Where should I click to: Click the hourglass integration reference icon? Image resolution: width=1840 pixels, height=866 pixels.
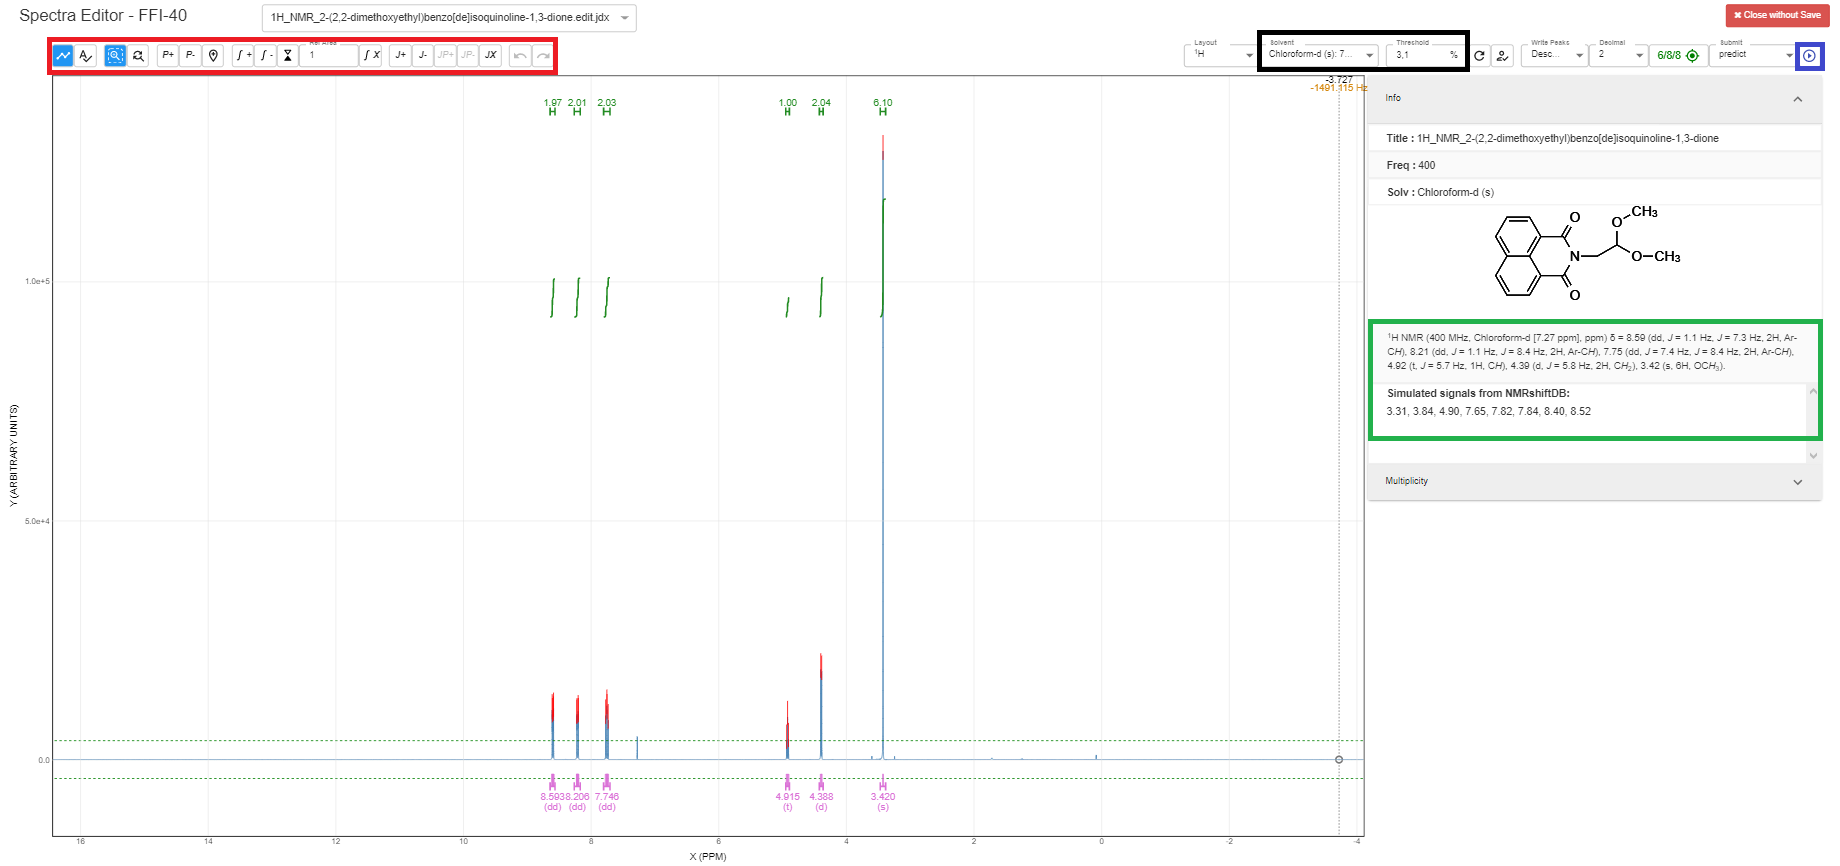288,56
